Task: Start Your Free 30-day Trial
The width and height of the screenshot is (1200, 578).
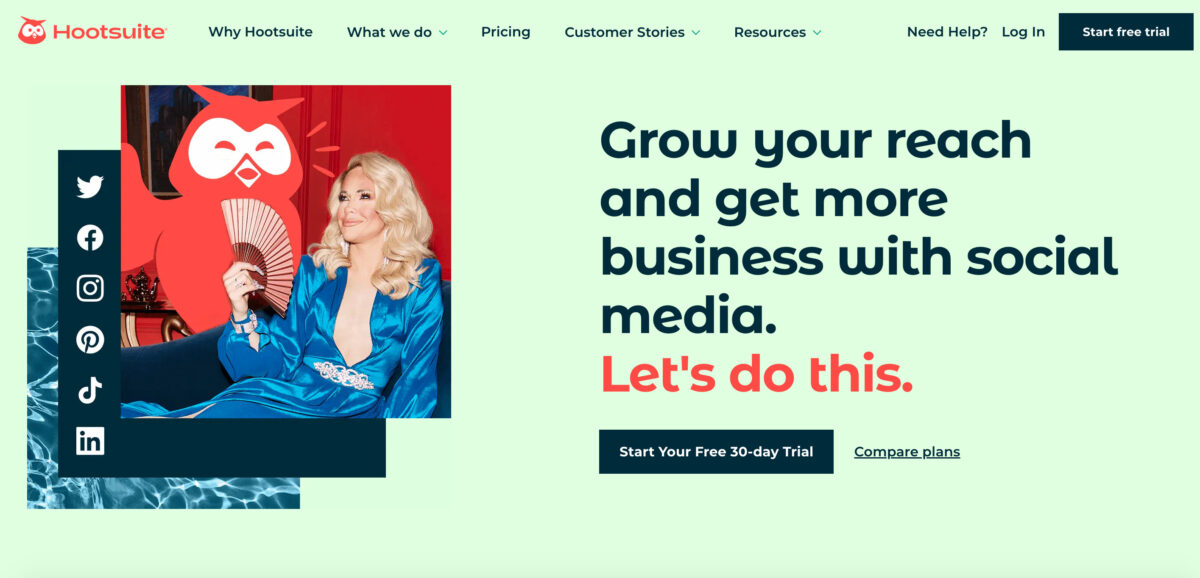Action: click(x=716, y=452)
